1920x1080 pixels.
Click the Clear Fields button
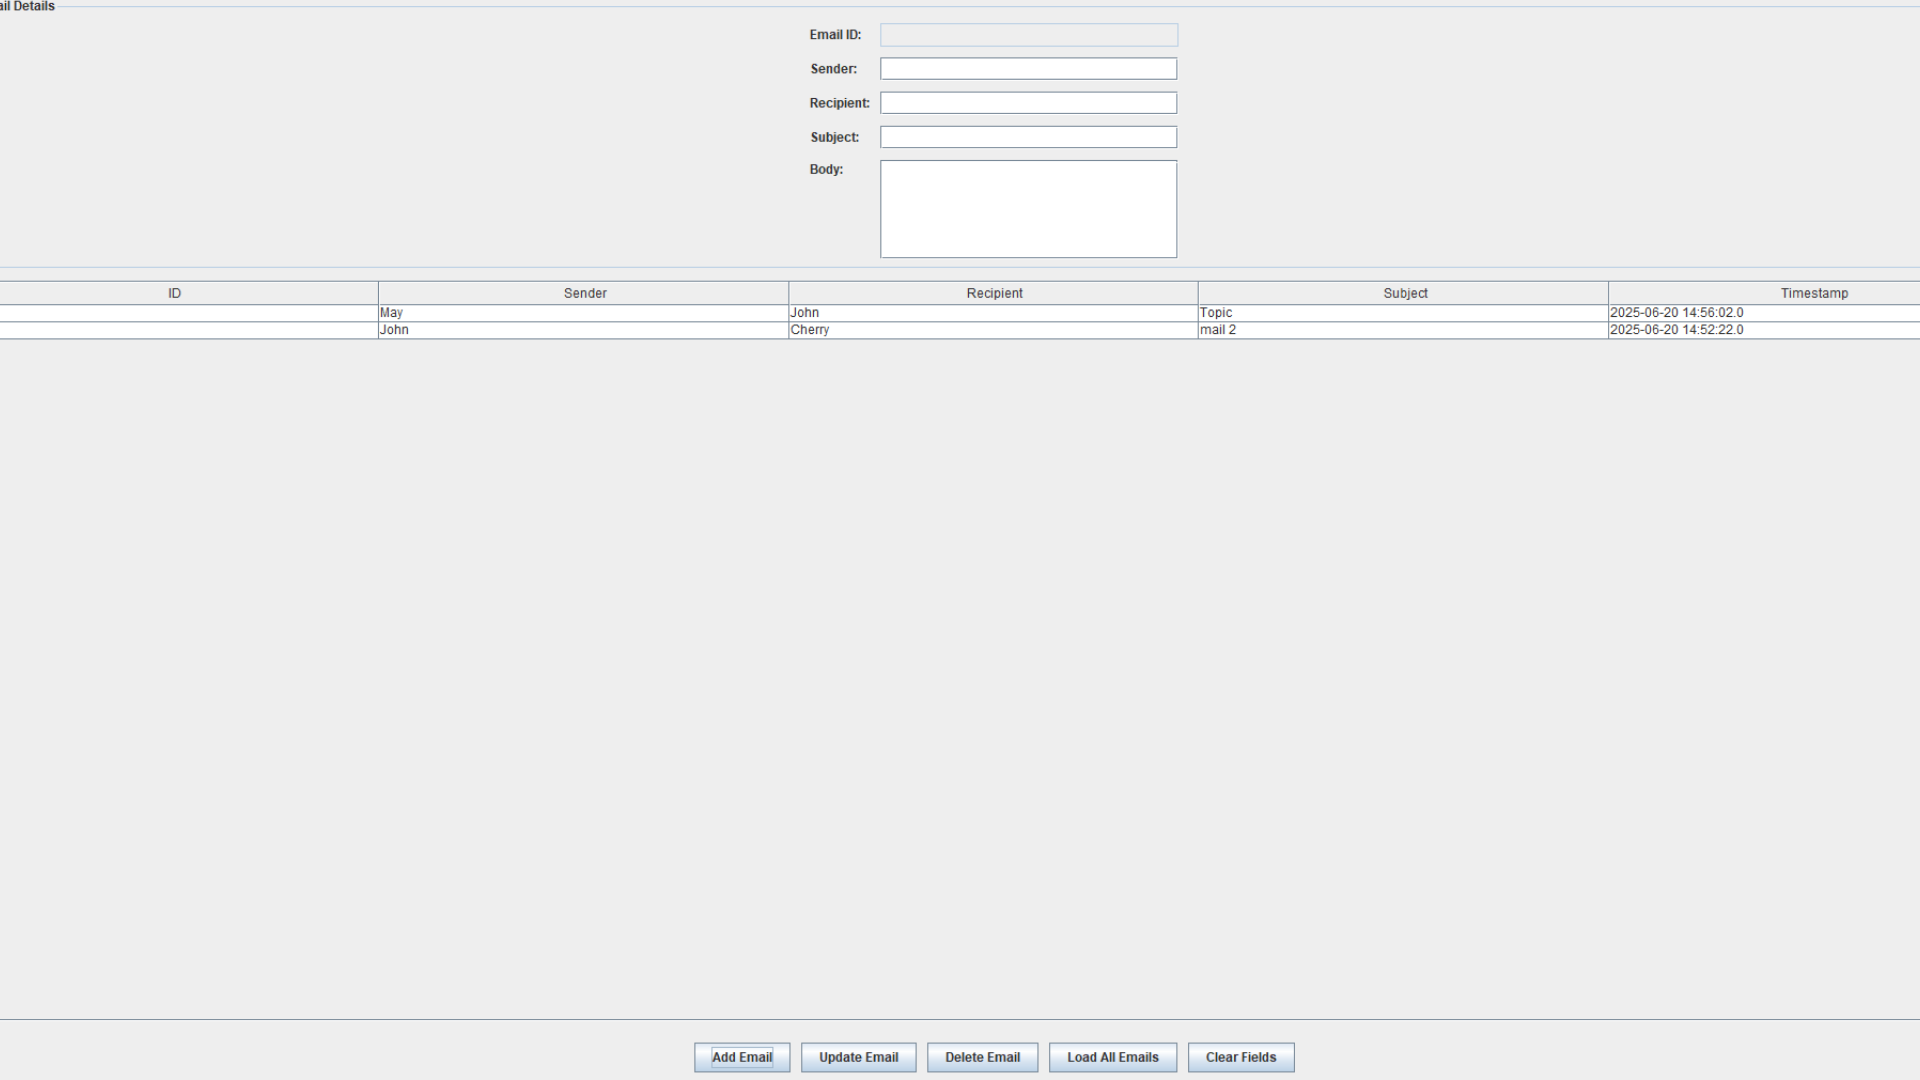[1240, 1057]
